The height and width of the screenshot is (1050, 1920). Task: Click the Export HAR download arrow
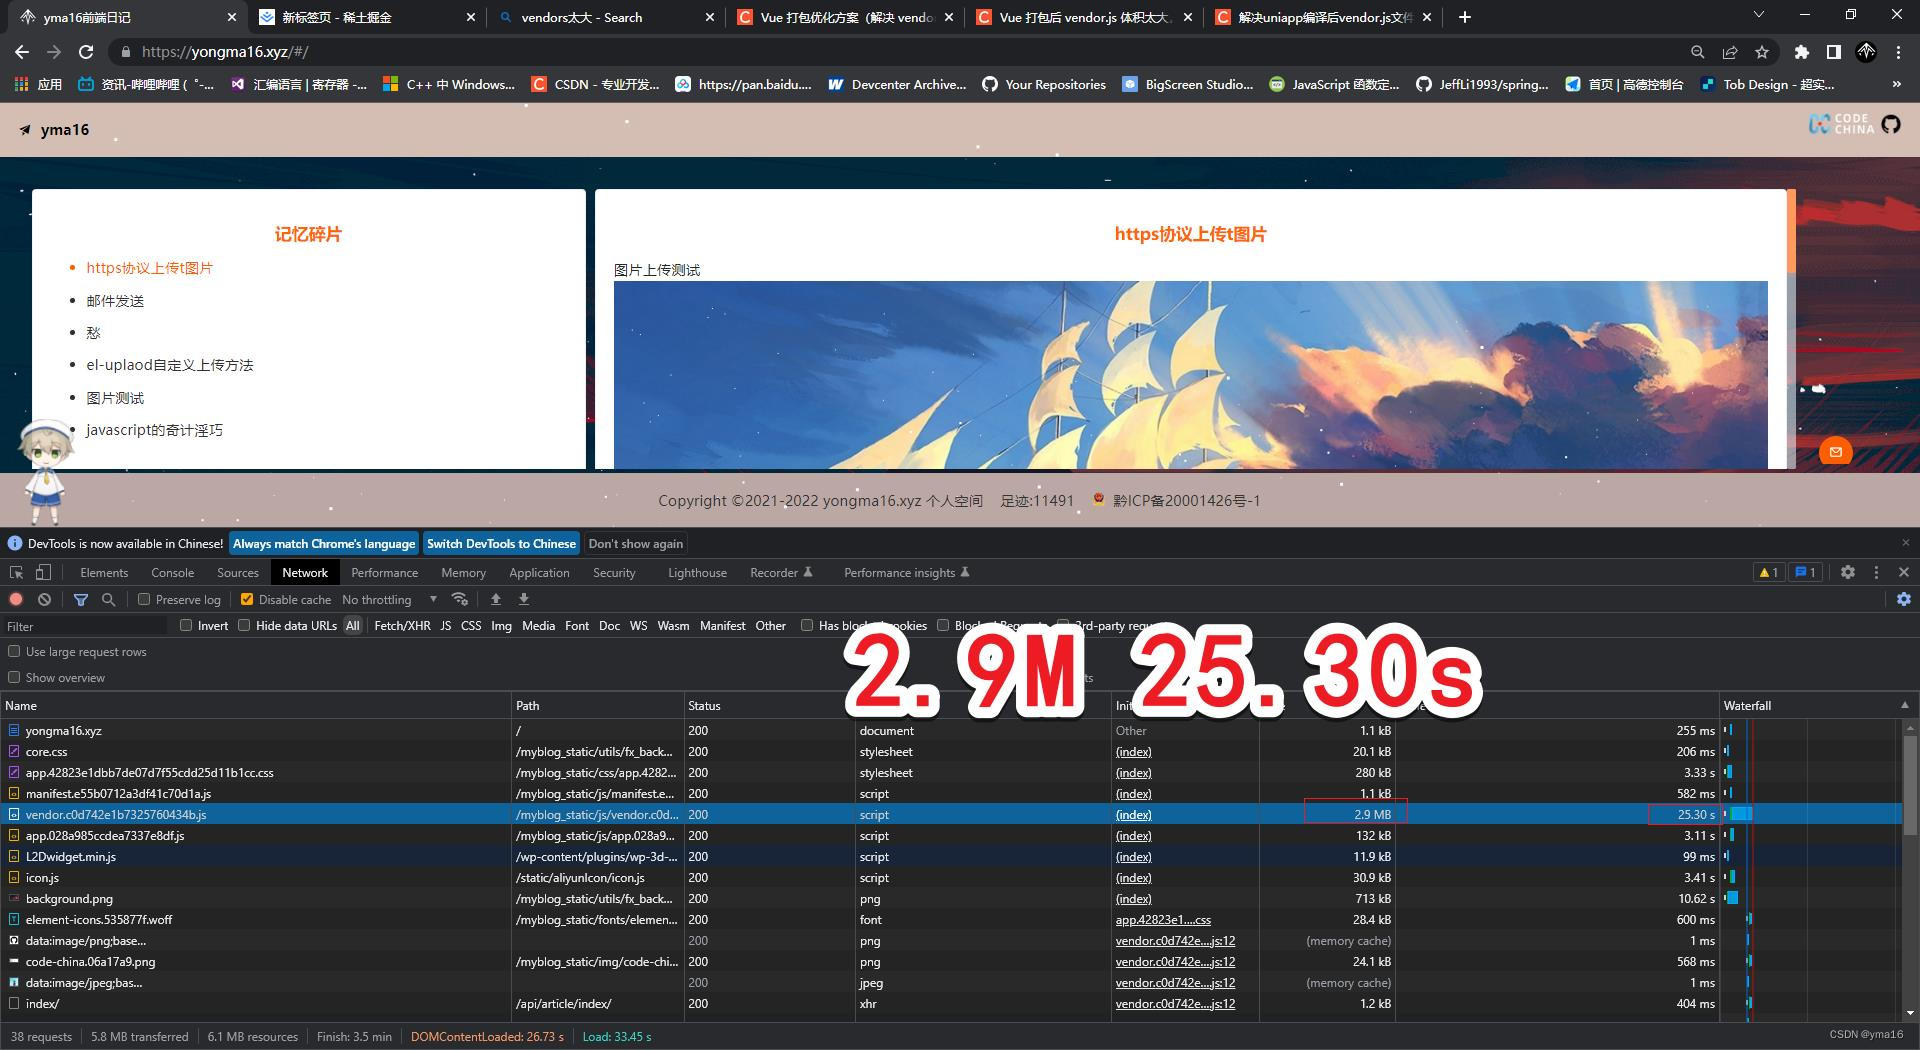523,599
